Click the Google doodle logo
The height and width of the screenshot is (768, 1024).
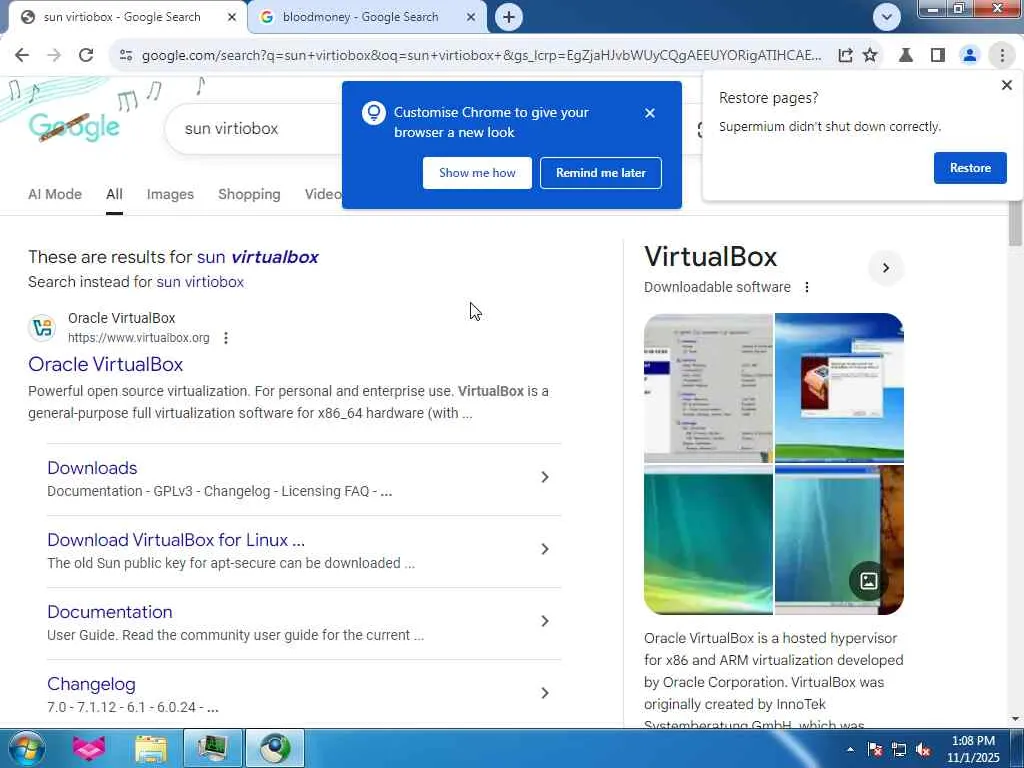click(x=74, y=127)
